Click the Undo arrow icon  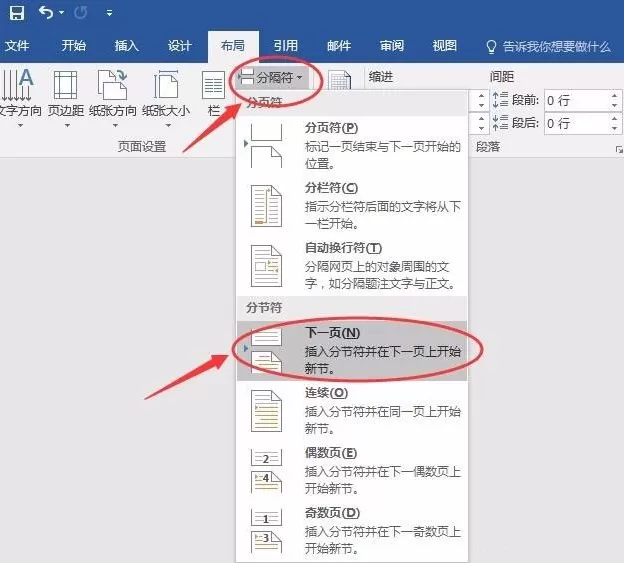46,13
